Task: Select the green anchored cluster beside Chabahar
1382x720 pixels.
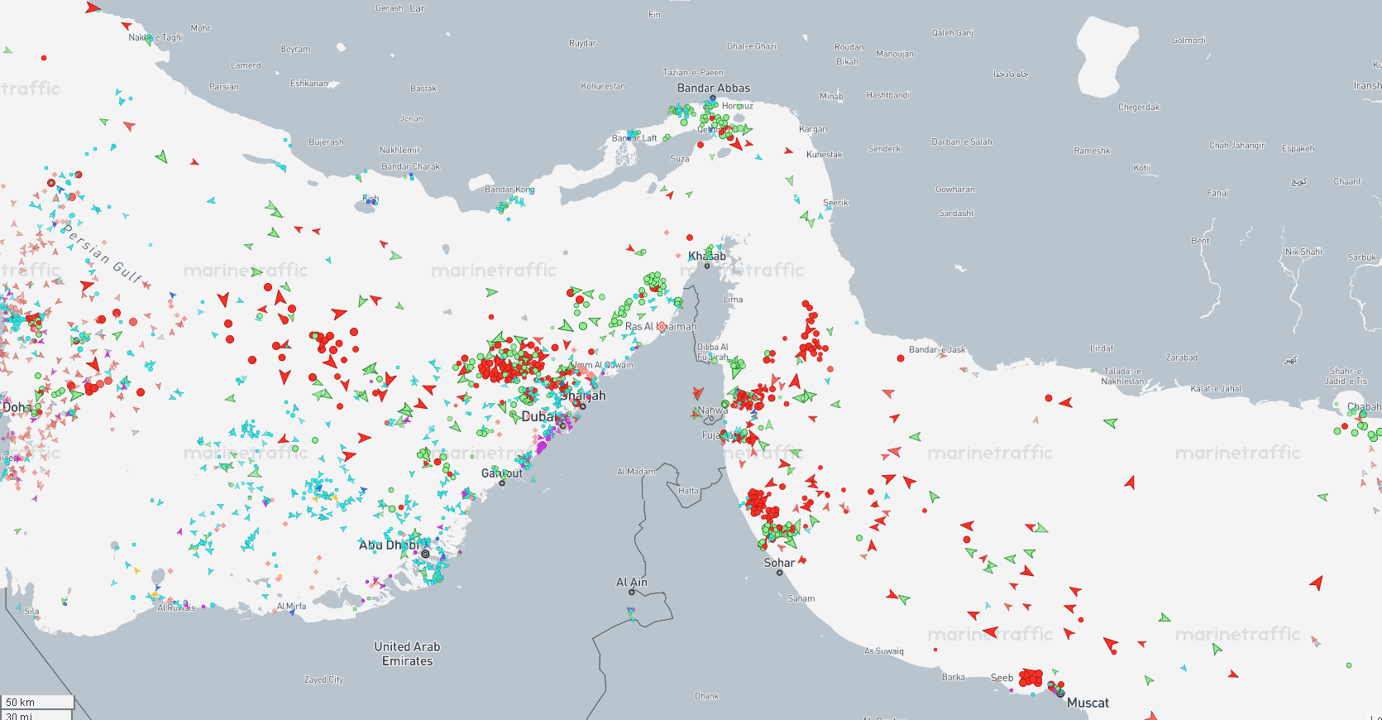Action: point(1362,427)
